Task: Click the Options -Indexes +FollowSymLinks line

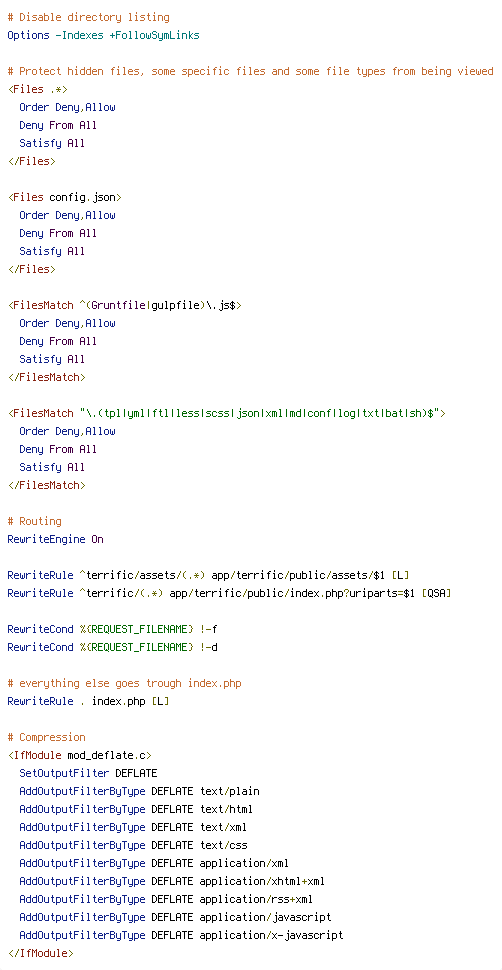Action: coord(103,35)
